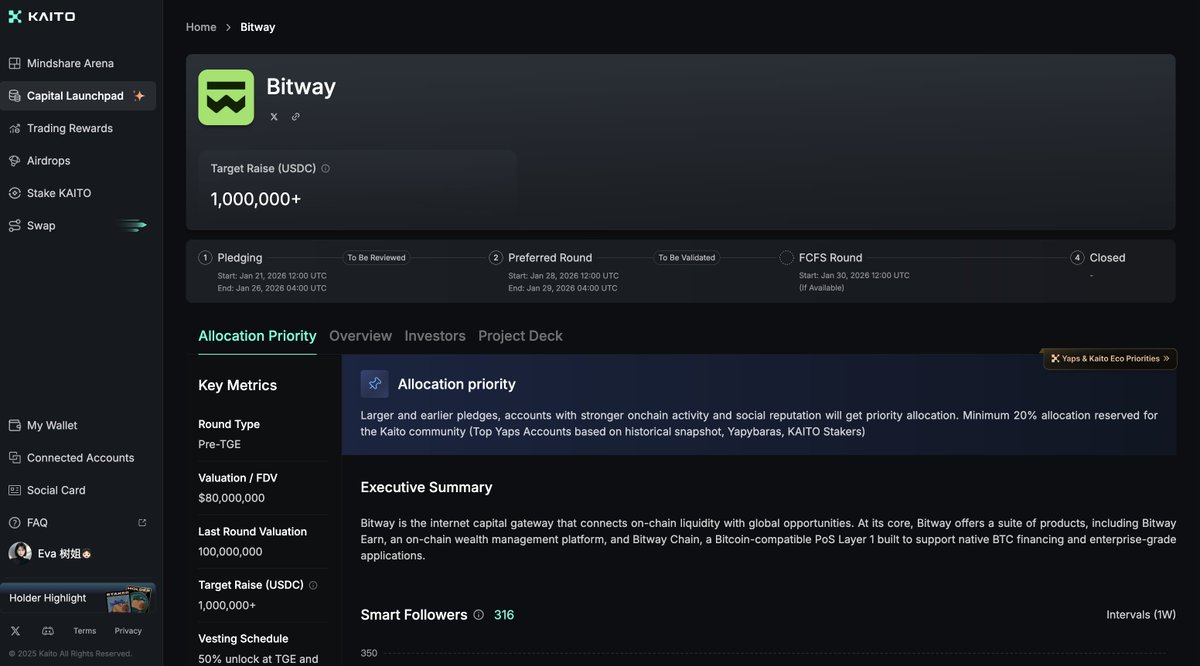Screen dimensions: 1200x666
Task: Click the Mindshare Arena grid icon
Action: (x=15, y=63)
